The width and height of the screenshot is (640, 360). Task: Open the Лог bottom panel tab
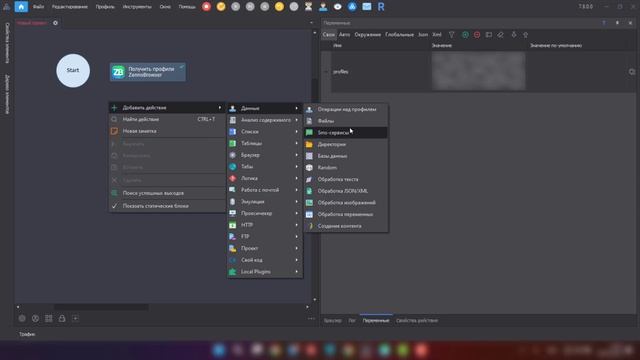pos(352,321)
